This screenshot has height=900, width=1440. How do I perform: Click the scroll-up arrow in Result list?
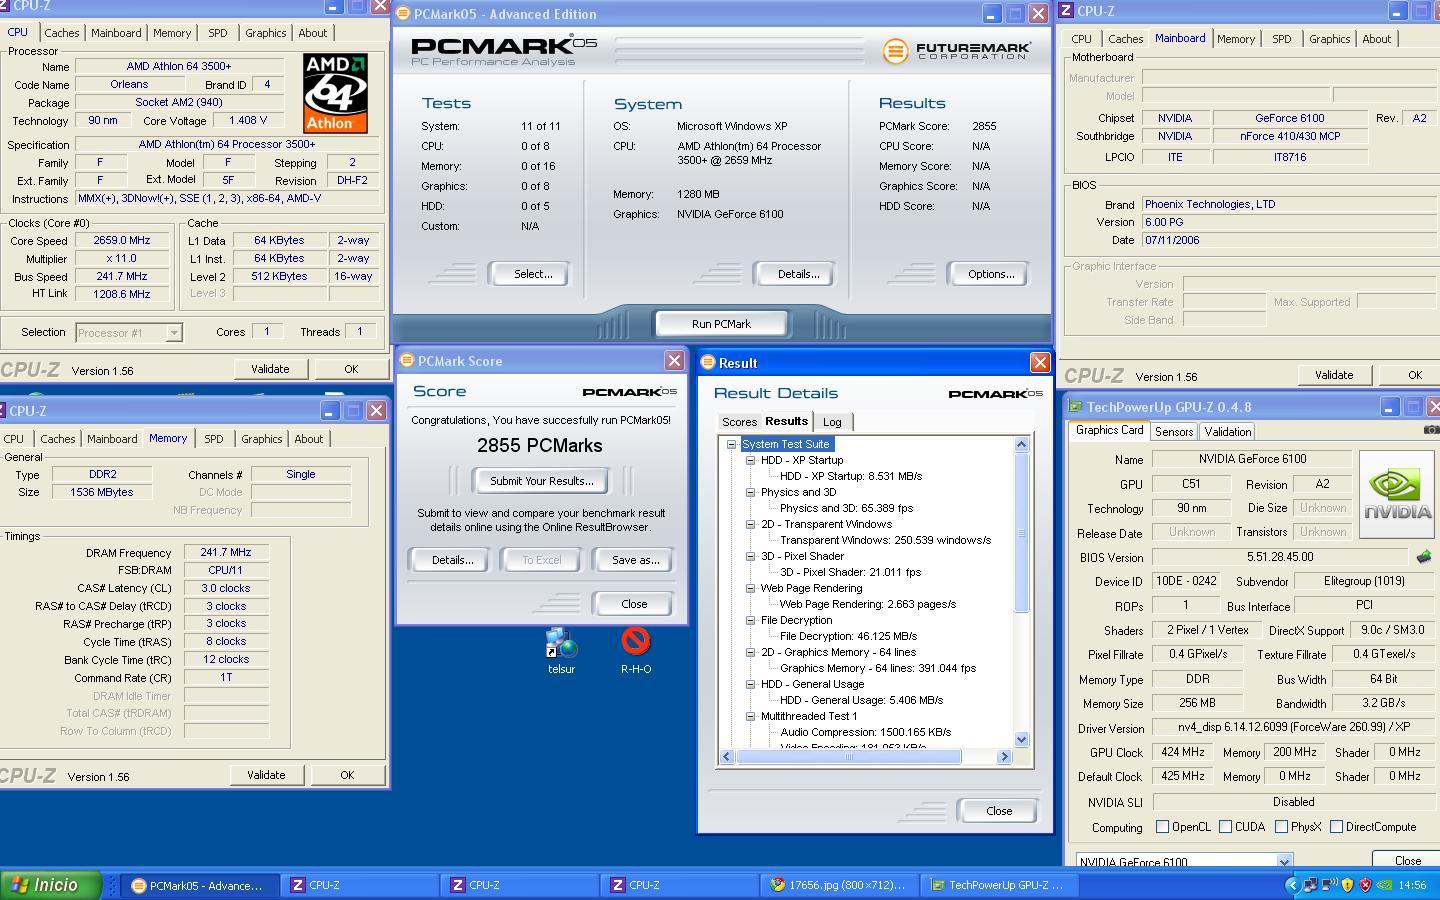1021,444
